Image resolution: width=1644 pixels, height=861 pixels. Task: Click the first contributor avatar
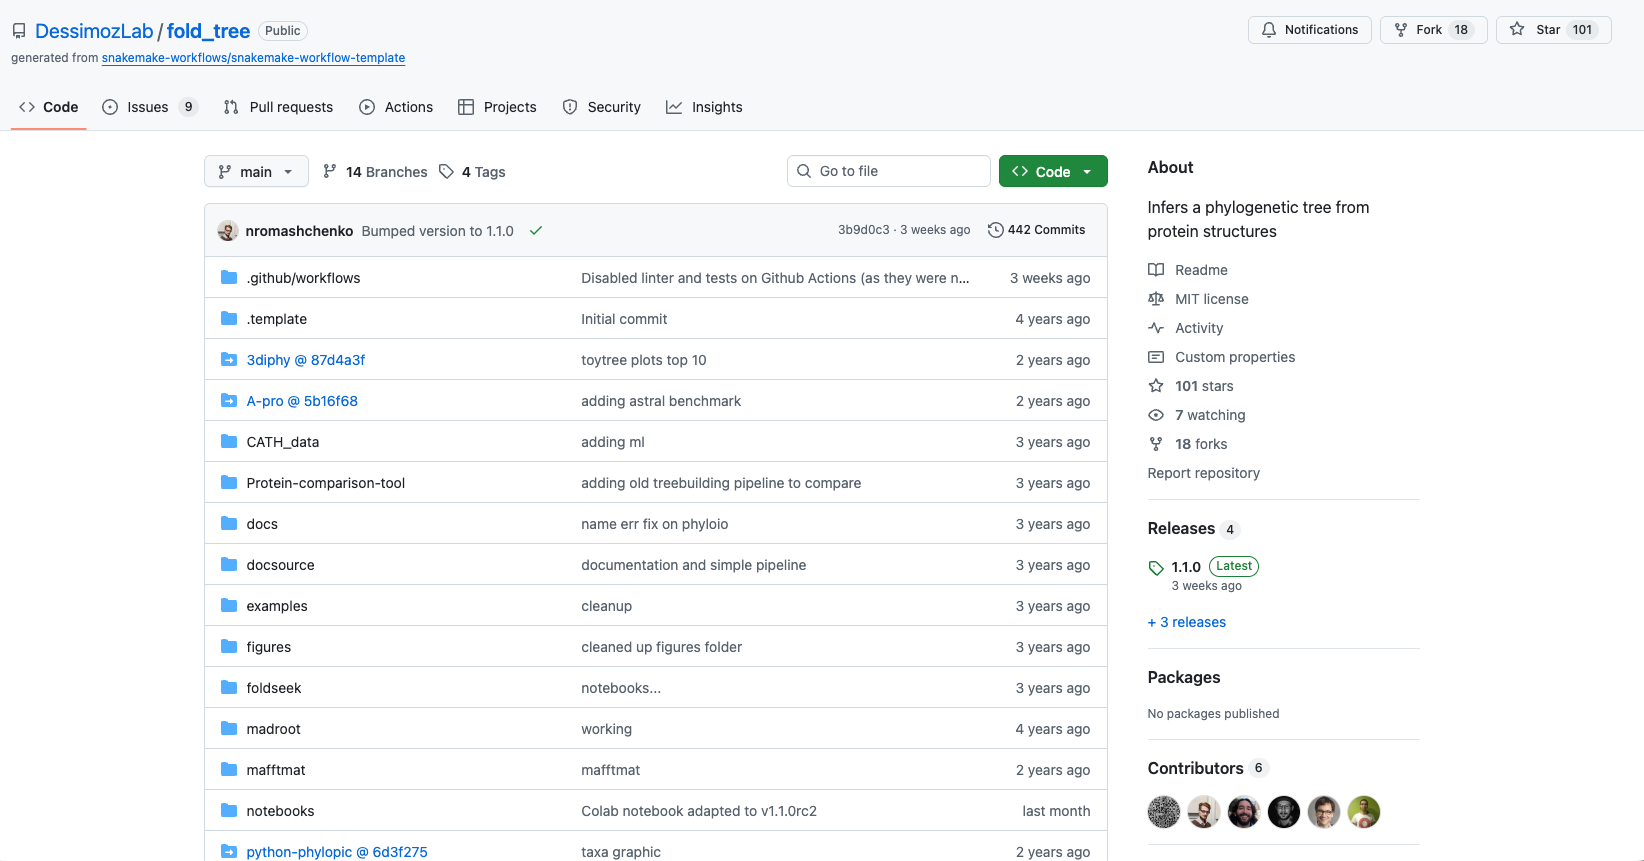pyautogui.click(x=1164, y=812)
